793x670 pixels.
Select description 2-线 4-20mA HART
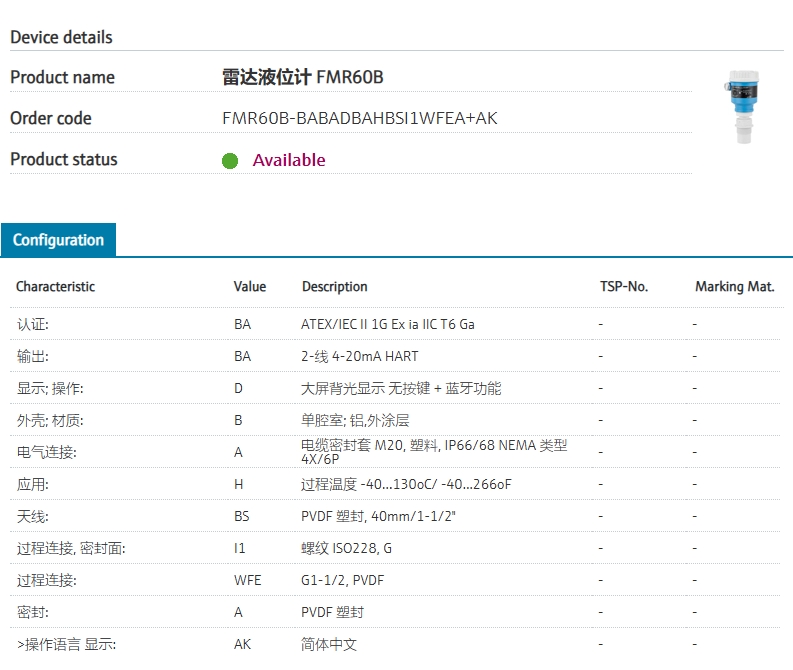[x=360, y=356]
